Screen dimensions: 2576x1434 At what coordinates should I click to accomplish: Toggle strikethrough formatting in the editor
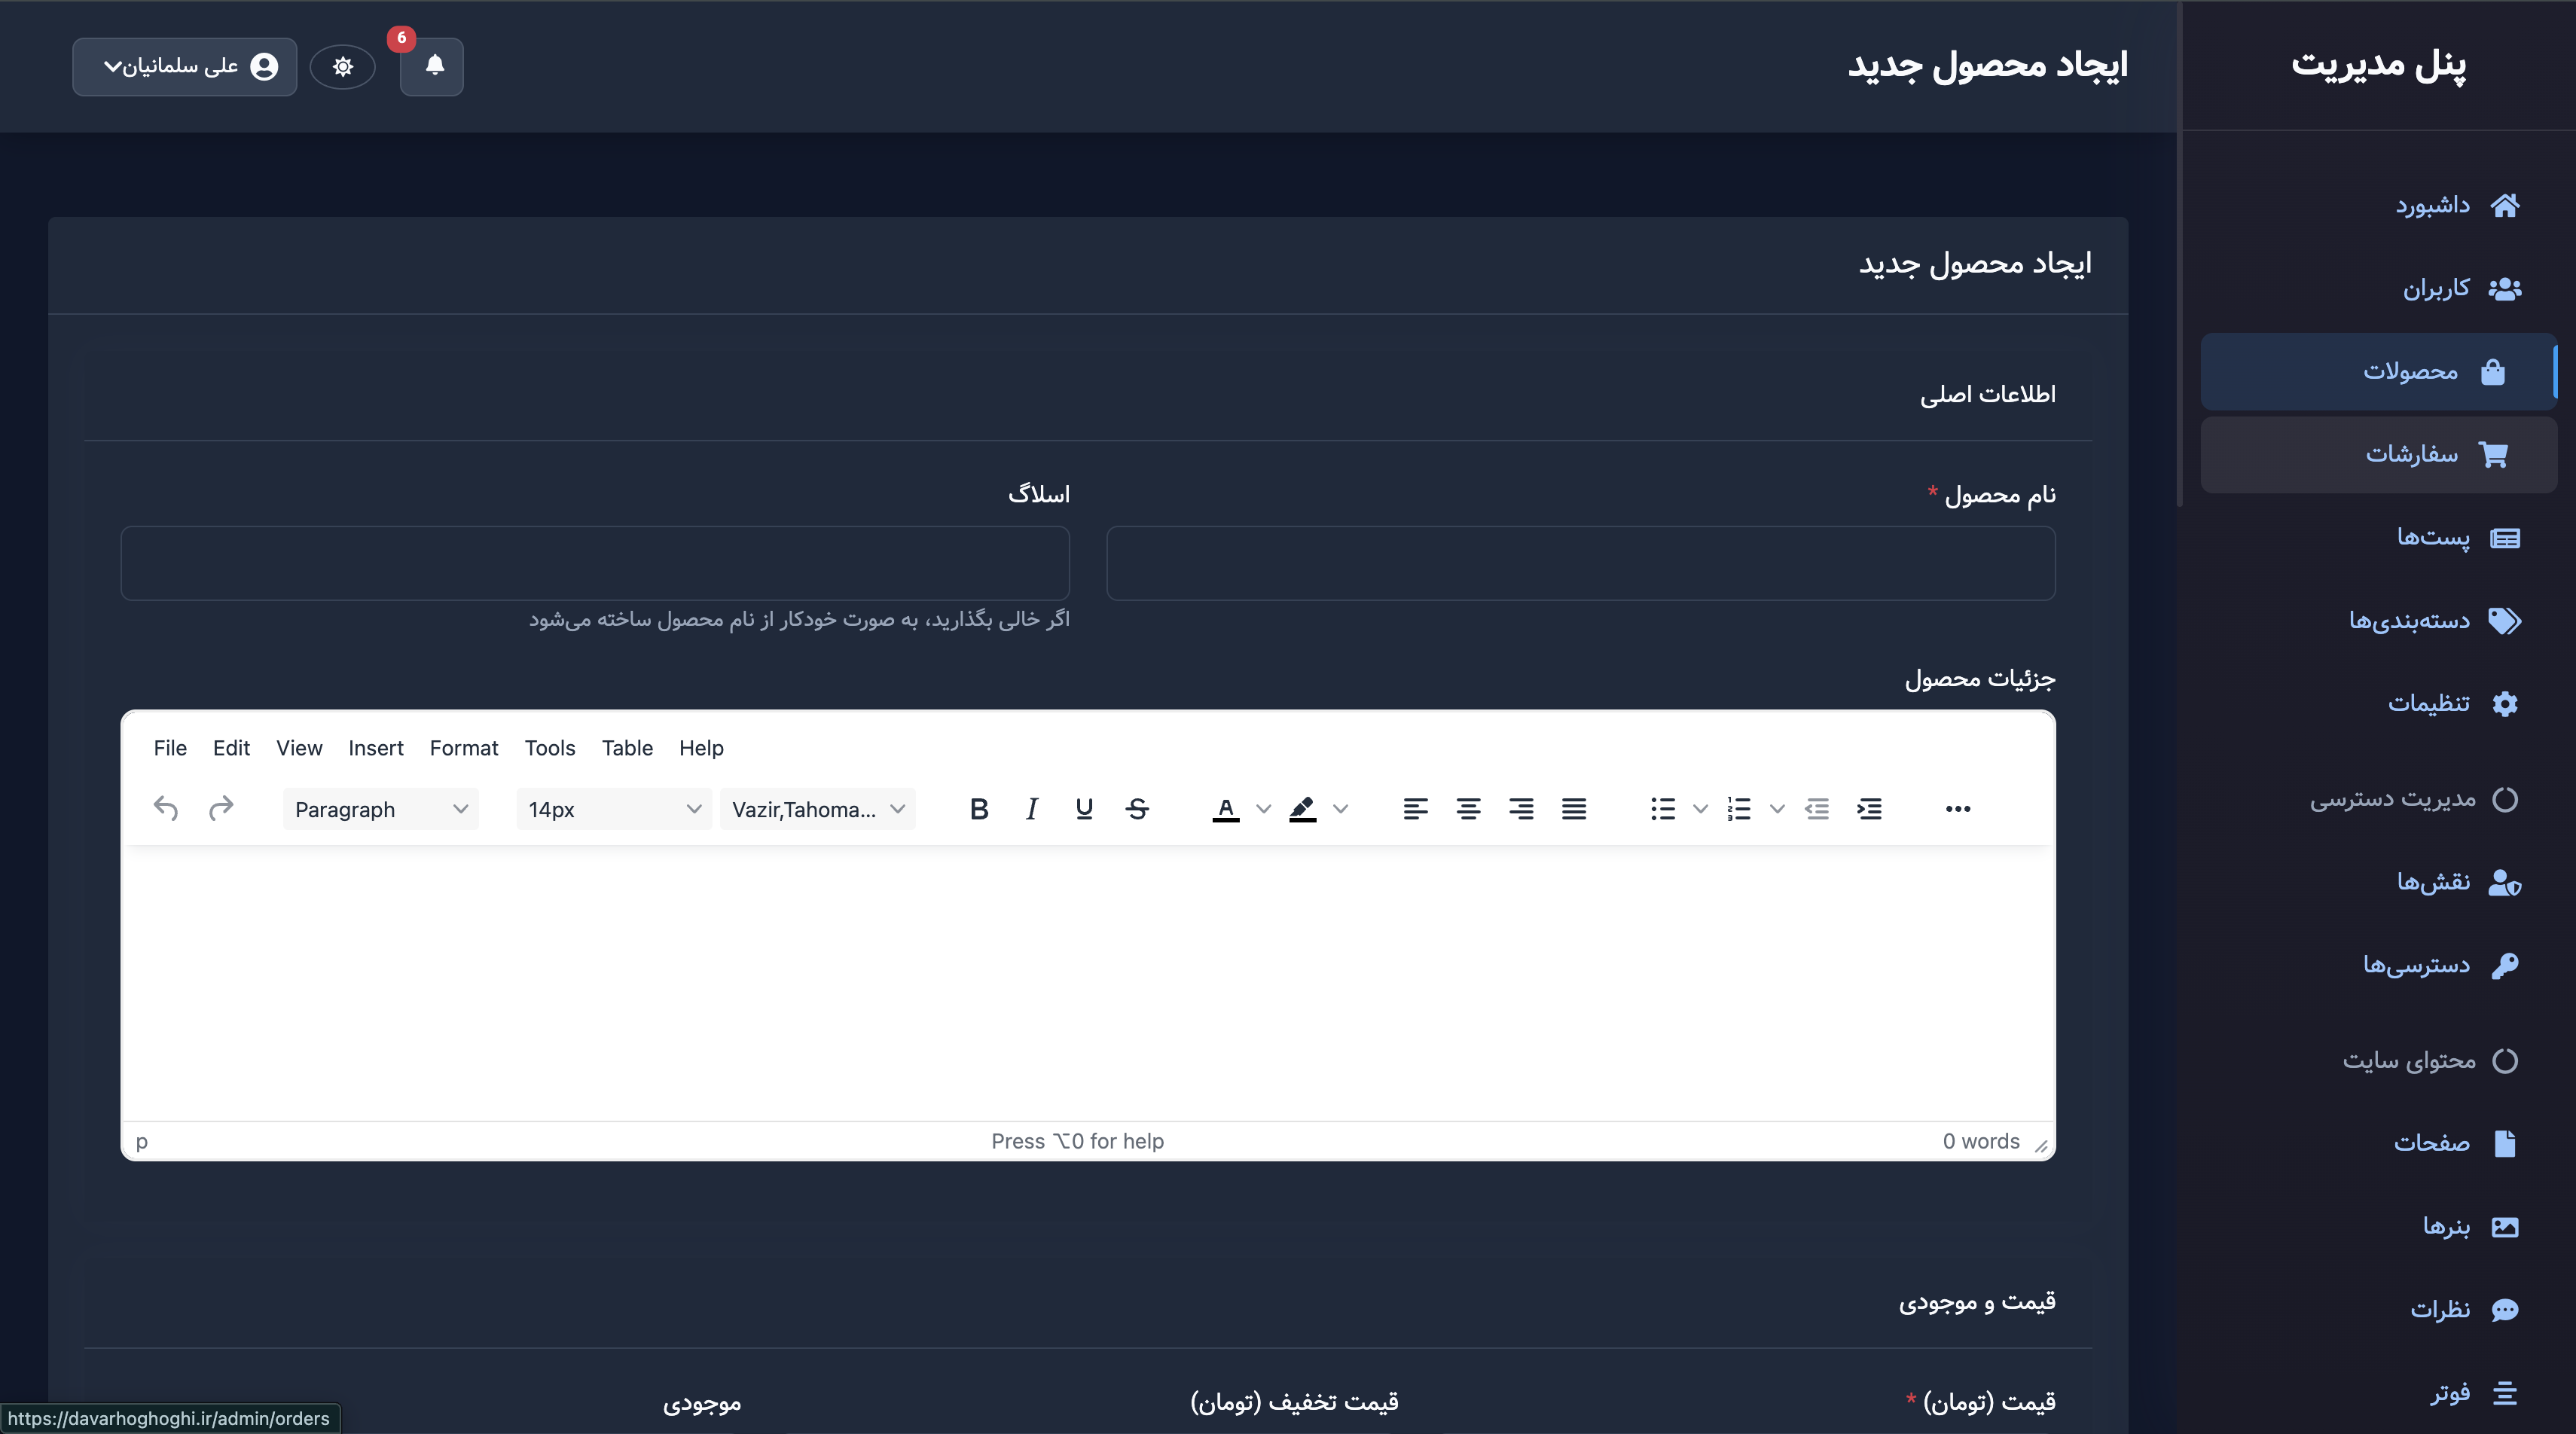coord(1137,809)
